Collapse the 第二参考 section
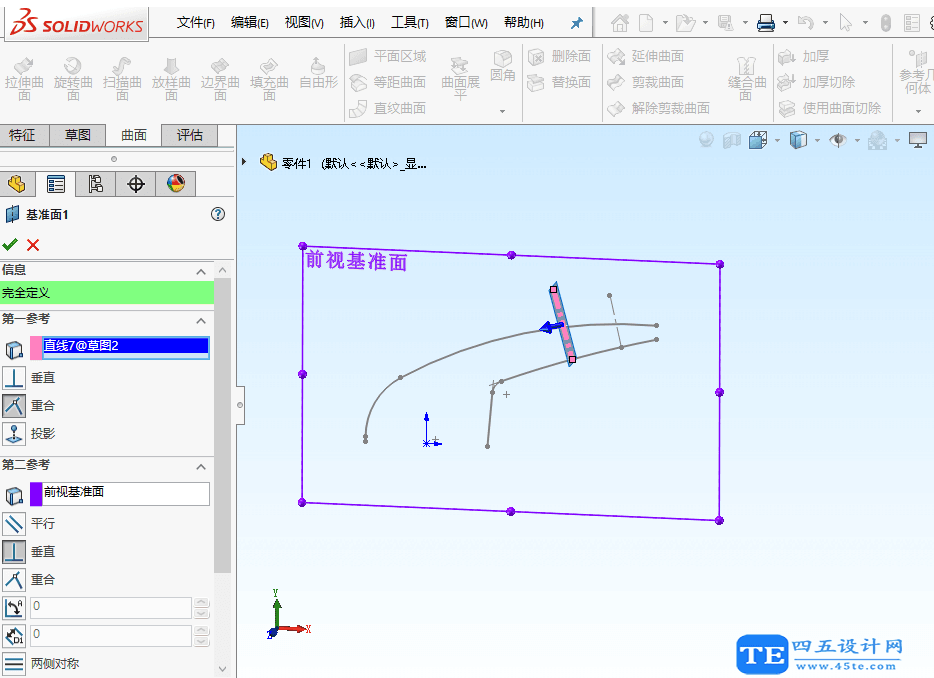 [x=200, y=466]
